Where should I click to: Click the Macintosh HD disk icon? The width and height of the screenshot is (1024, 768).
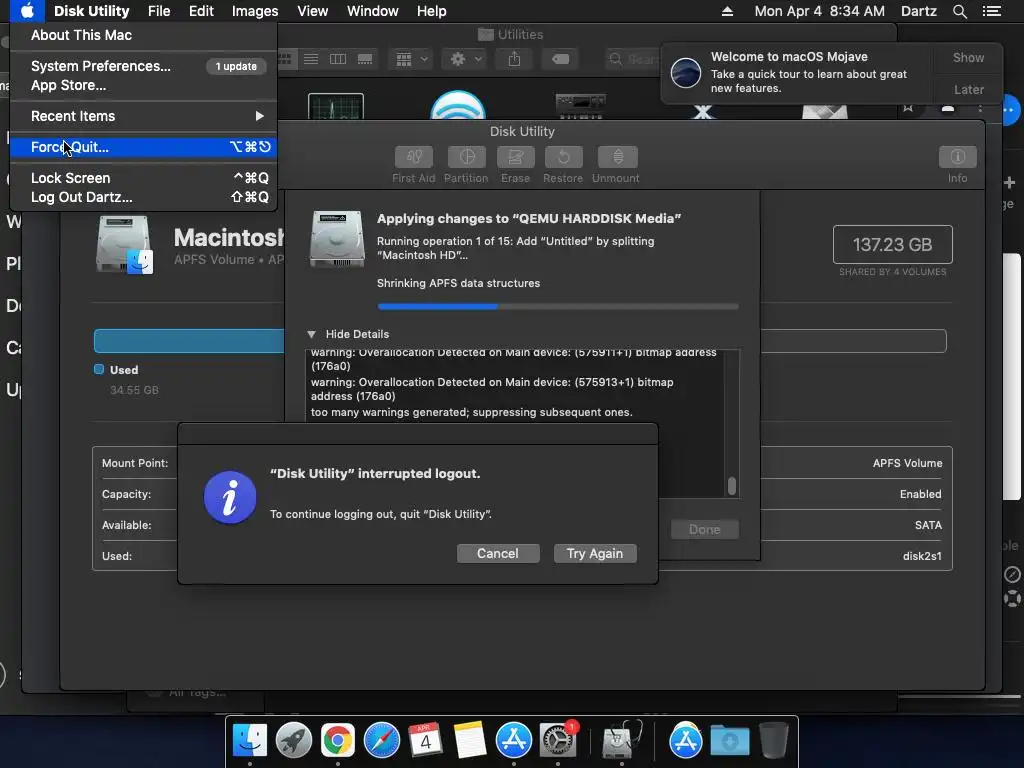click(x=124, y=244)
